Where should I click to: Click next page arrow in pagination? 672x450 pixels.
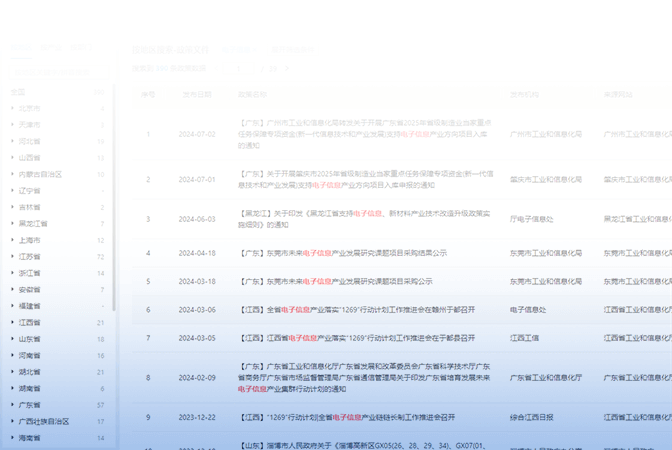click(285, 68)
